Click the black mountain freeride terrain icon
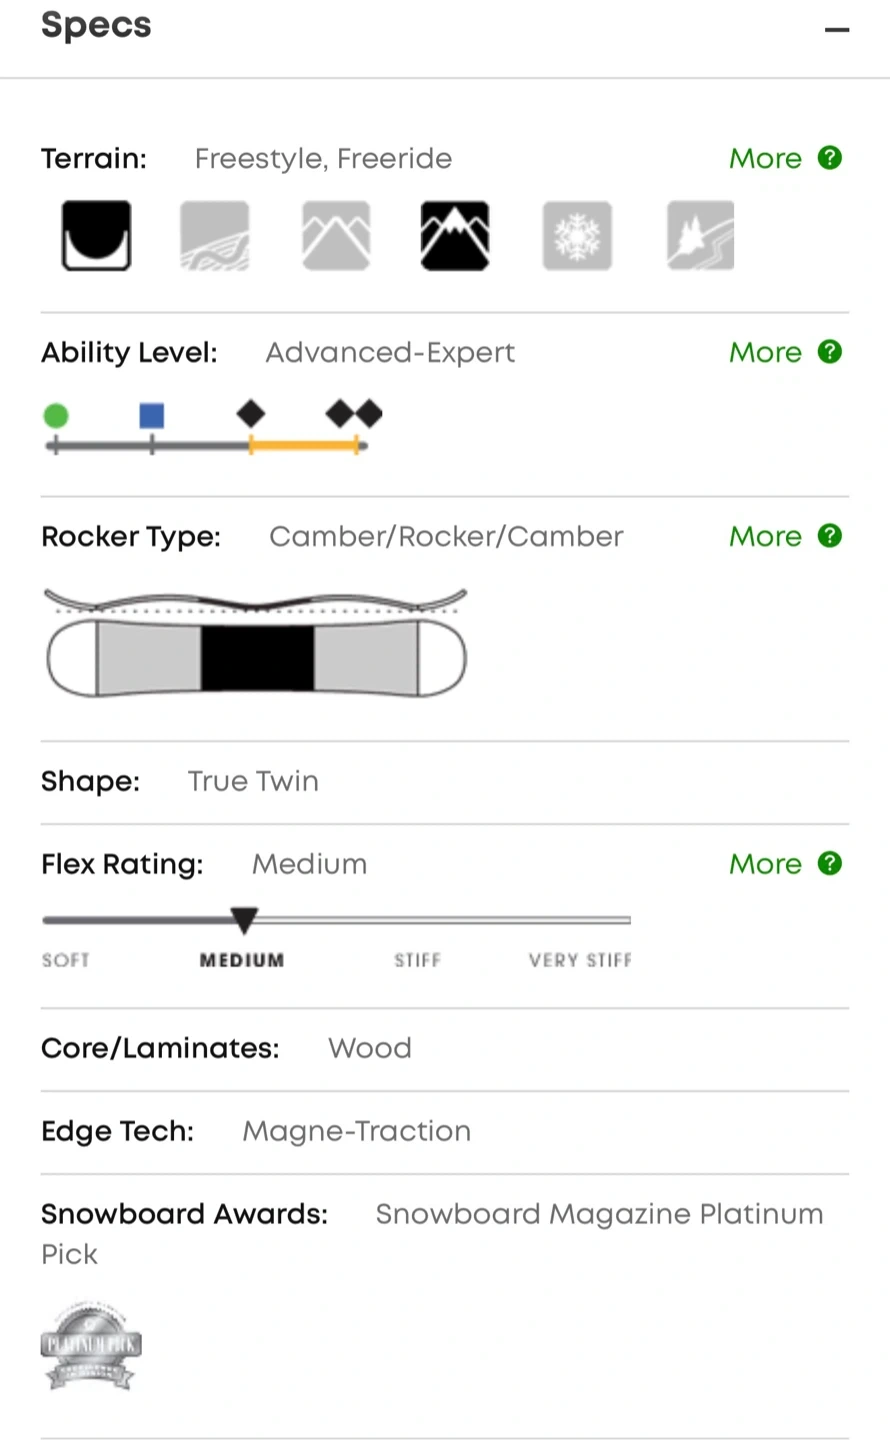890x1440 pixels. 455,236
